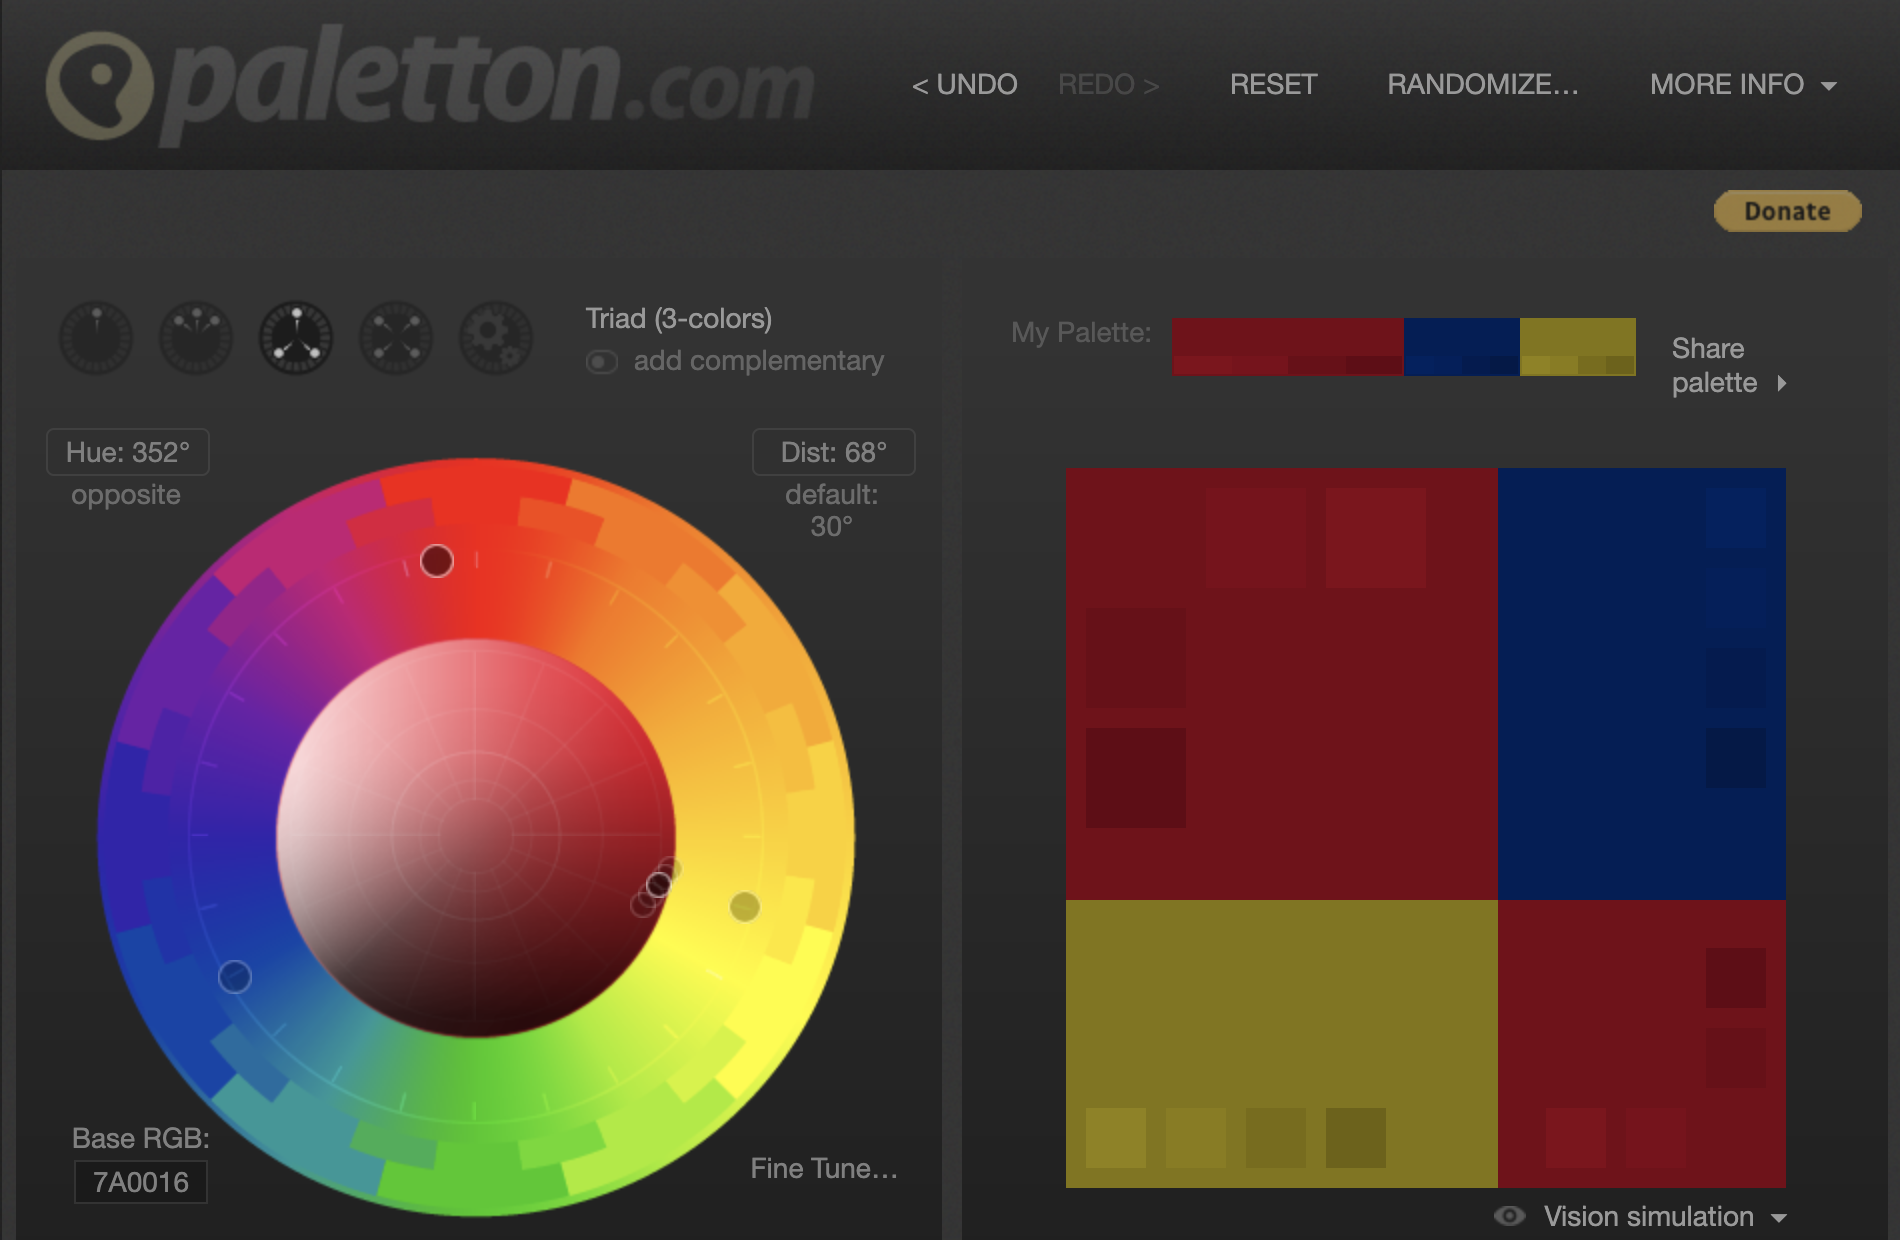Click the "My Palette:" label
The image size is (1900, 1240).
click(1081, 332)
